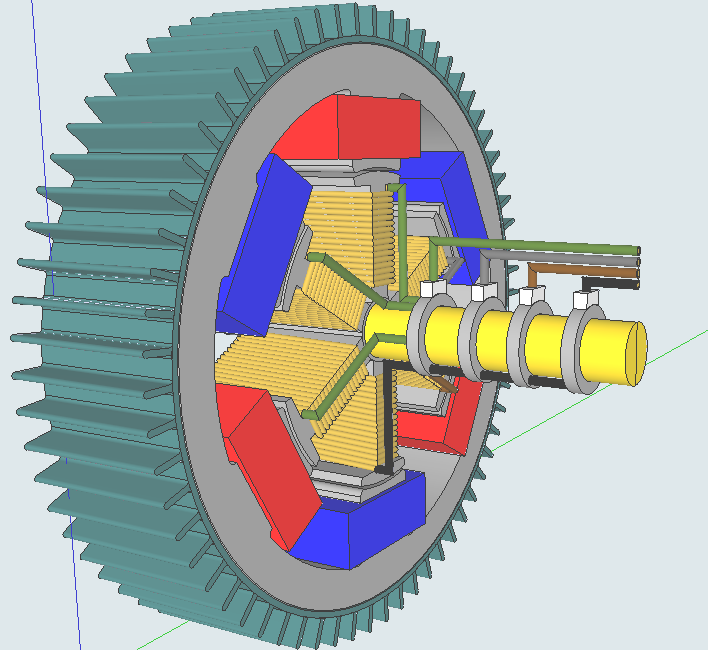Screen dimensions: 708x650
Task: Click the yellow shaft end face
Action: point(634,354)
